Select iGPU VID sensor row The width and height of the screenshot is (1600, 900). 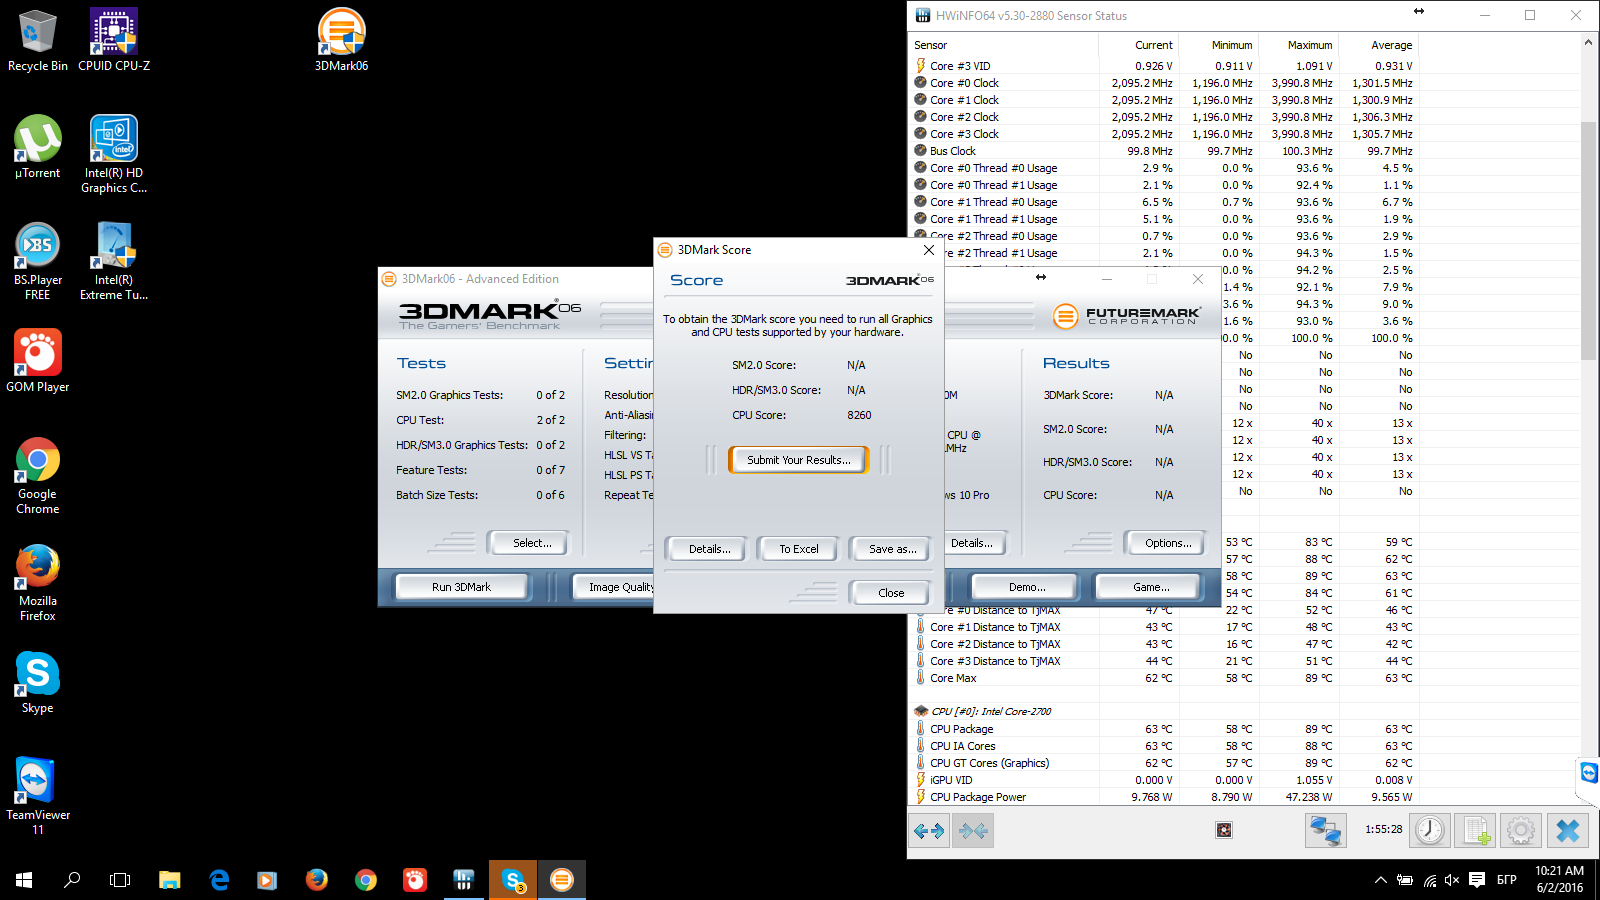click(x=1164, y=780)
